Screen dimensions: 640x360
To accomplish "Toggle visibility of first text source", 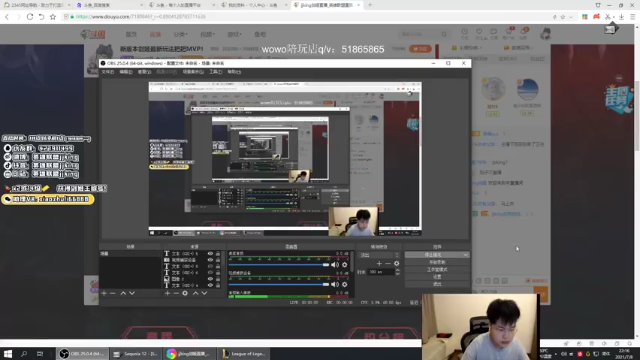I will [210, 253].
